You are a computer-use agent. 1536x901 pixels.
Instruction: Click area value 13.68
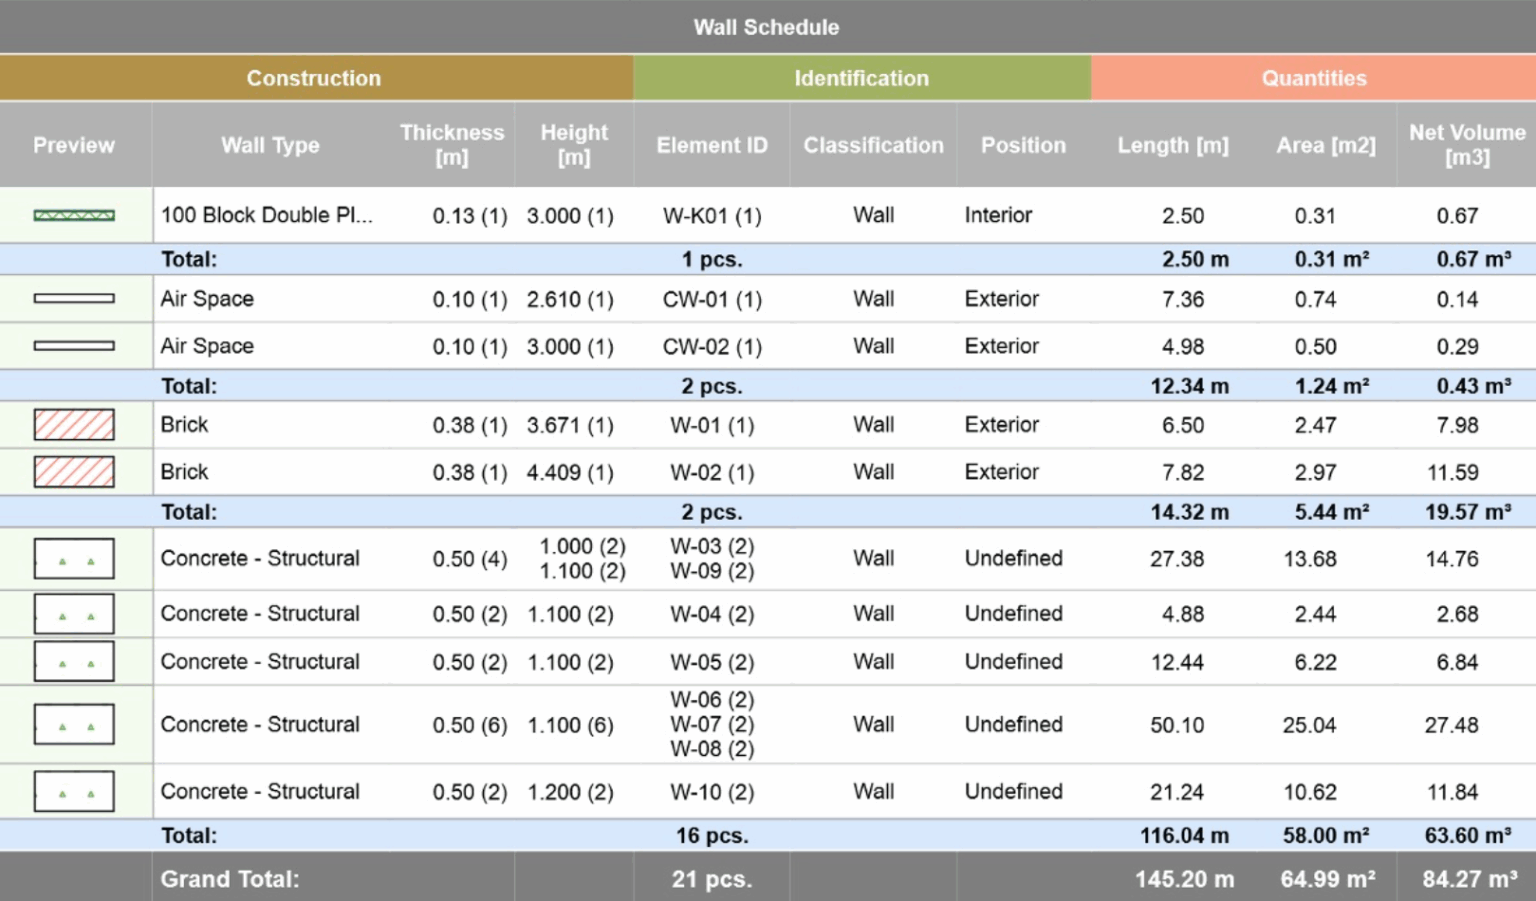(x=1310, y=559)
